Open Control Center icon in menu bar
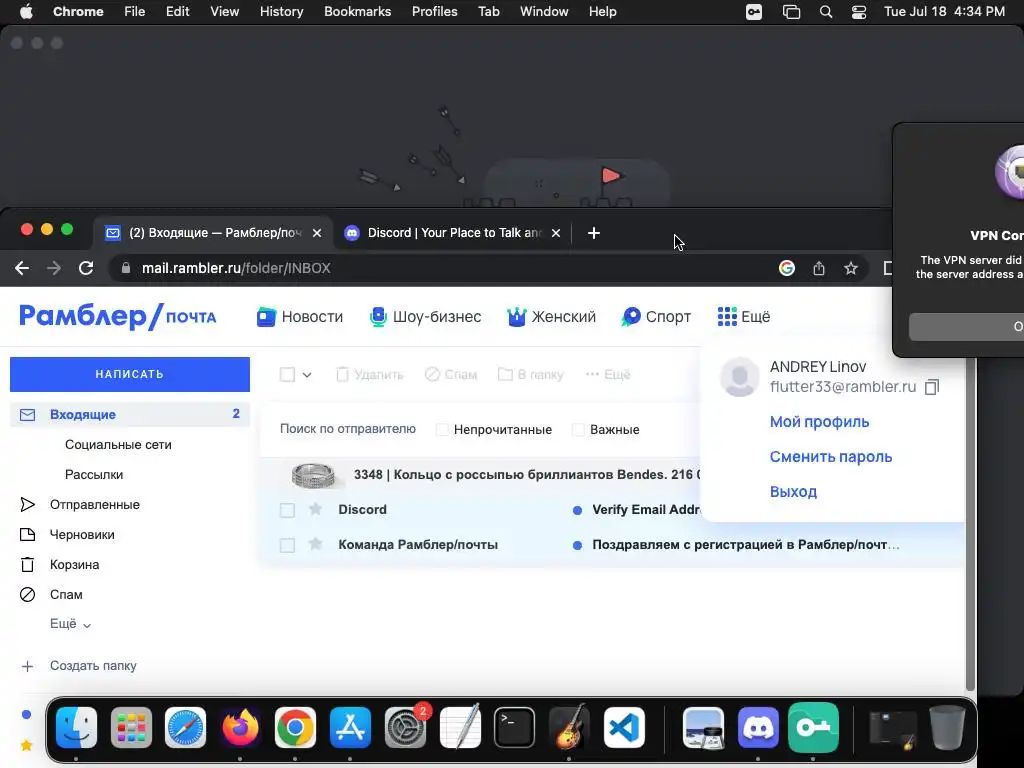 pyautogui.click(x=859, y=12)
